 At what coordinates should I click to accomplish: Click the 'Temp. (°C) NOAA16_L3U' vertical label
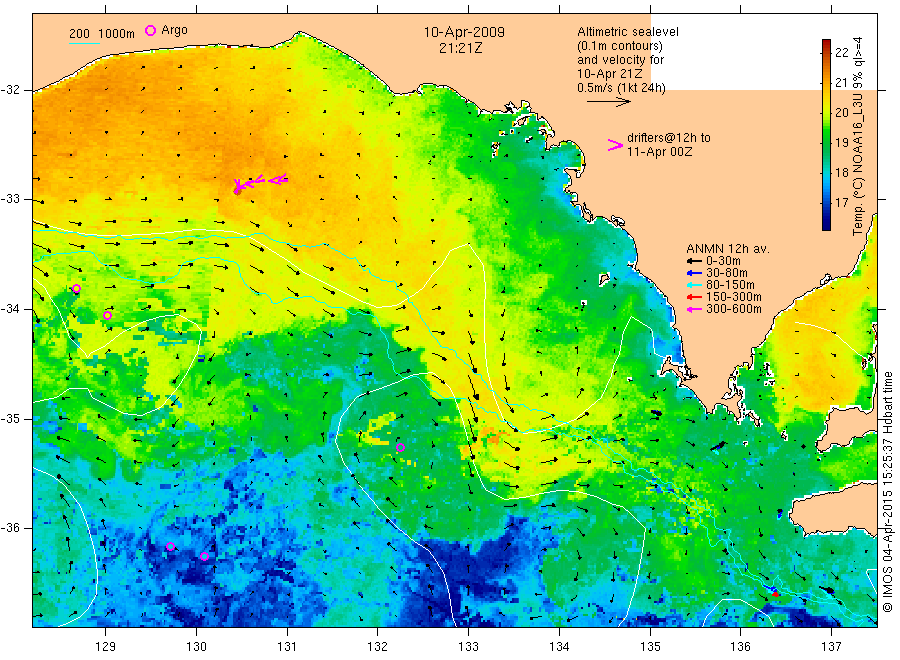tap(858, 163)
